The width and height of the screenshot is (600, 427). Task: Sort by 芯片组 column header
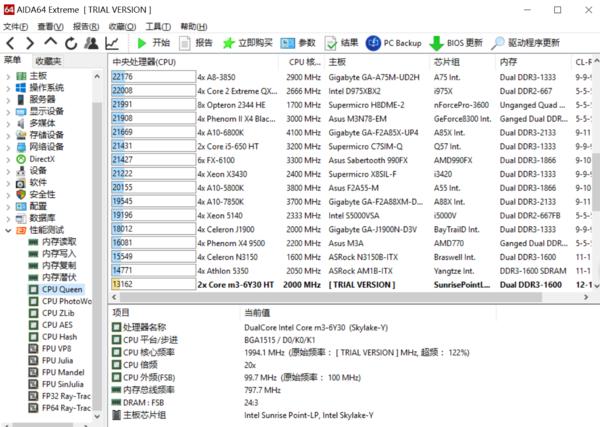pyautogui.click(x=464, y=62)
